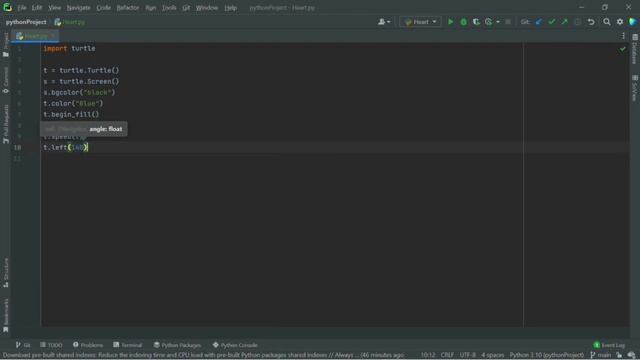The image size is (640, 360).
Task: Open the View menu
Action: 54,7
